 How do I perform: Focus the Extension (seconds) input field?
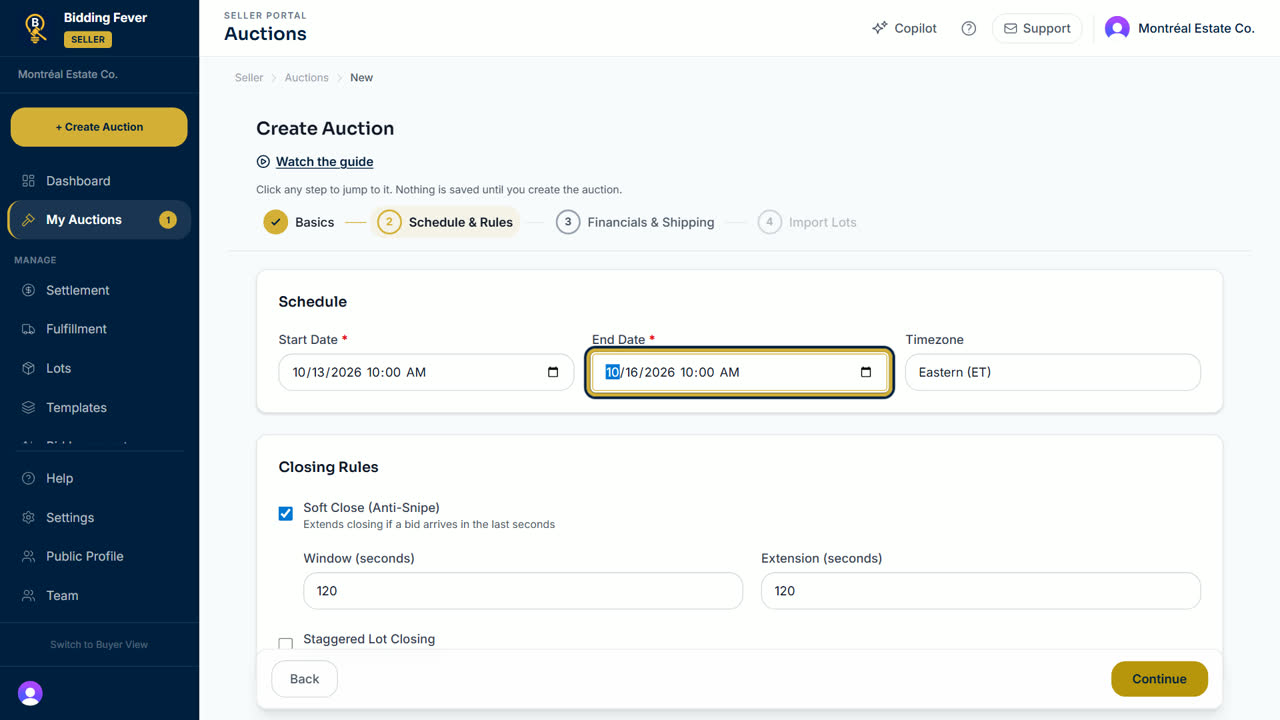(x=981, y=591)
